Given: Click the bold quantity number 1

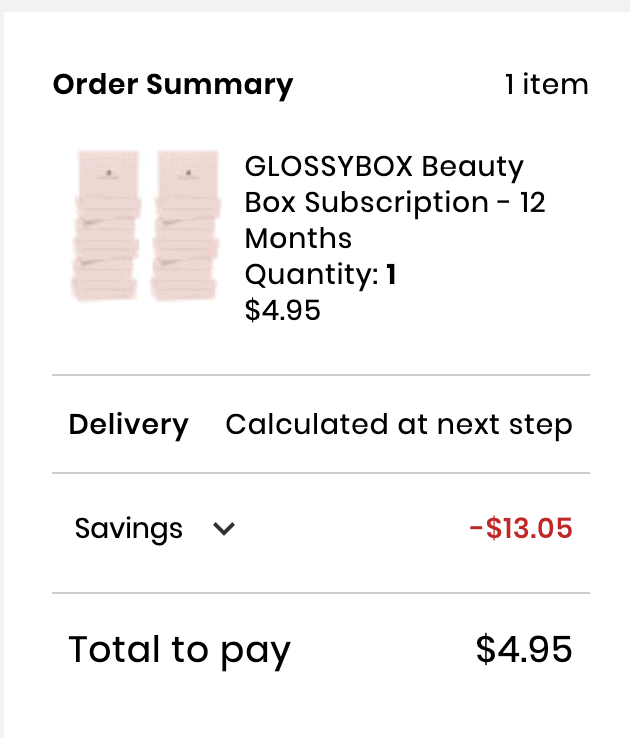Looking at the screenshot, I should click(391, 275).
